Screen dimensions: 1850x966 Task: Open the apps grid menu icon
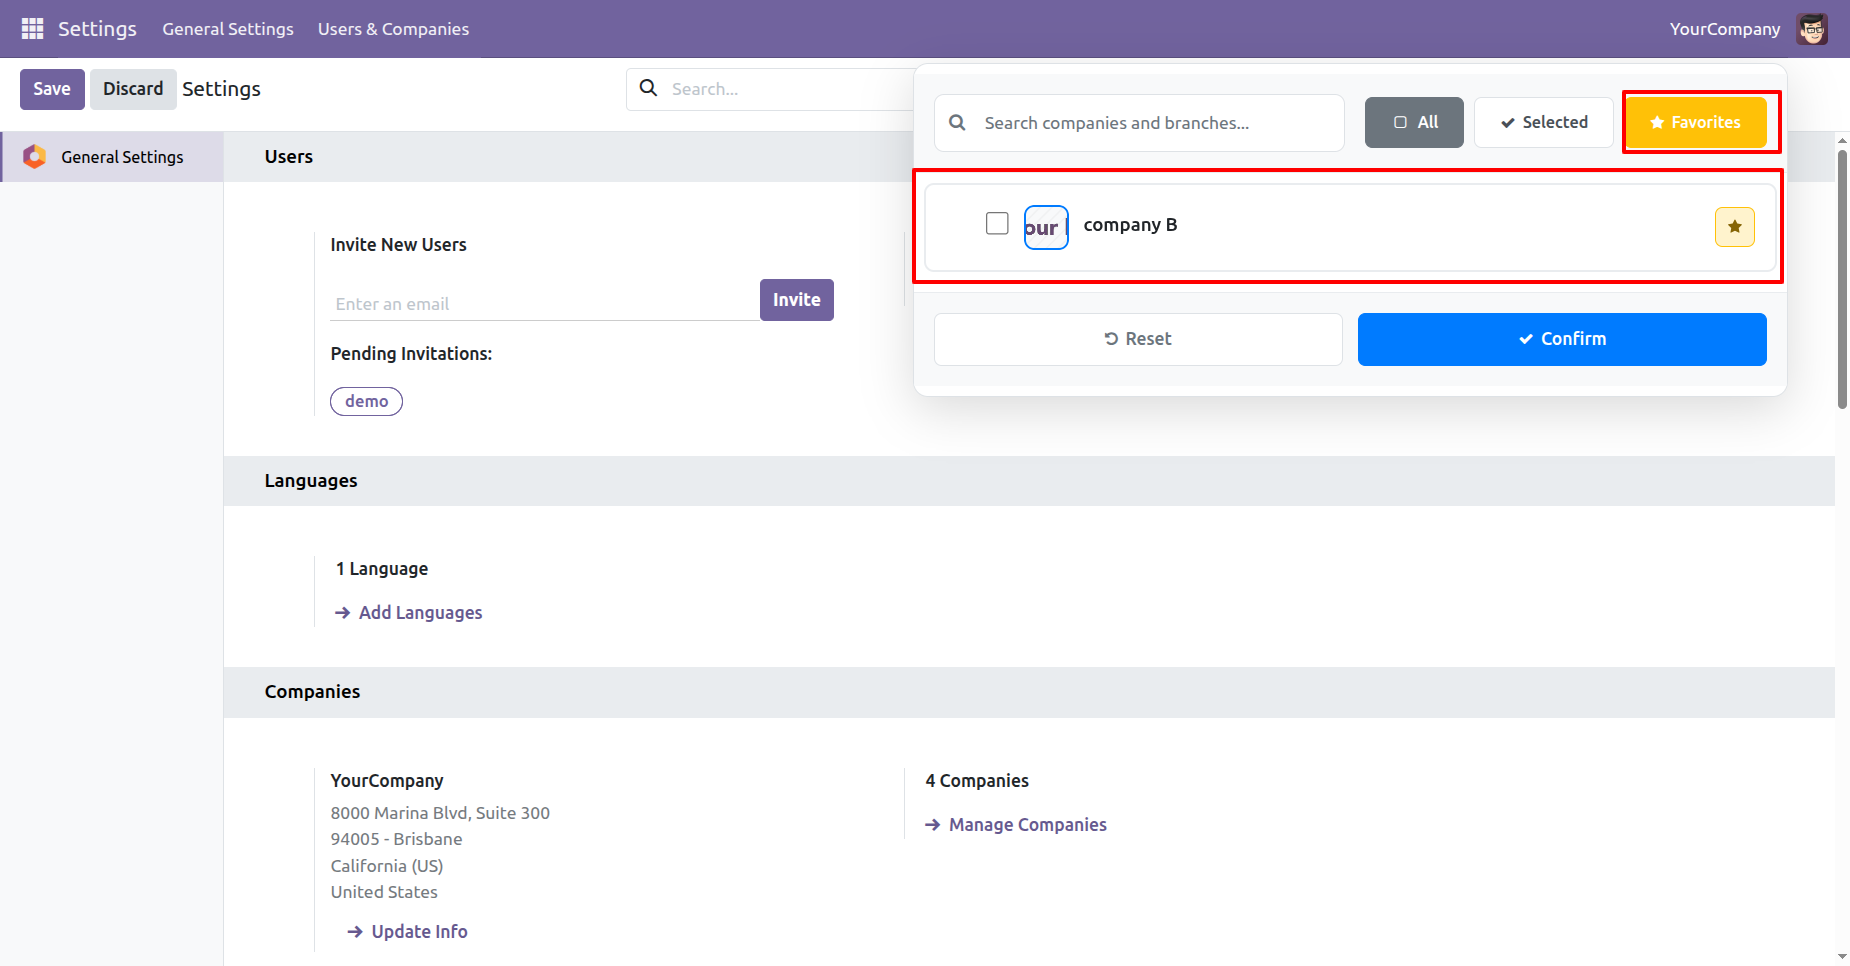pos(32,29)
